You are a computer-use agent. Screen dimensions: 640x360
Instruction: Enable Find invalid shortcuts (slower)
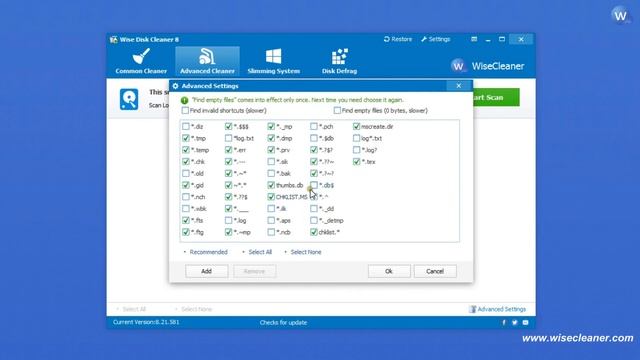(185, 111)
